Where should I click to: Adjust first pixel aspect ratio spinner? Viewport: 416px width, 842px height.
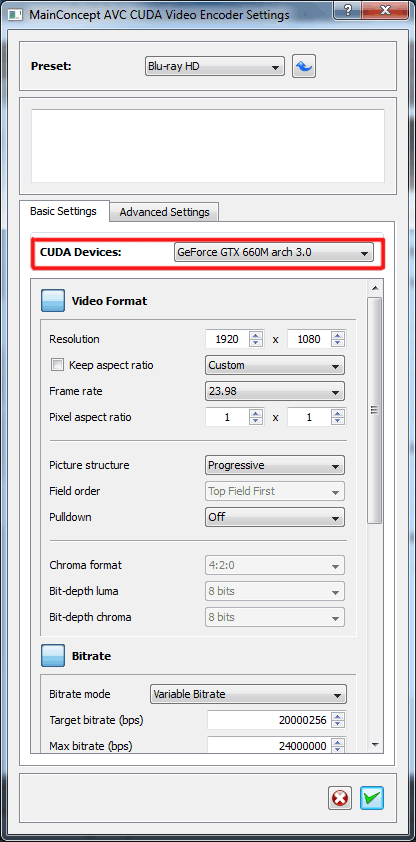257,417
